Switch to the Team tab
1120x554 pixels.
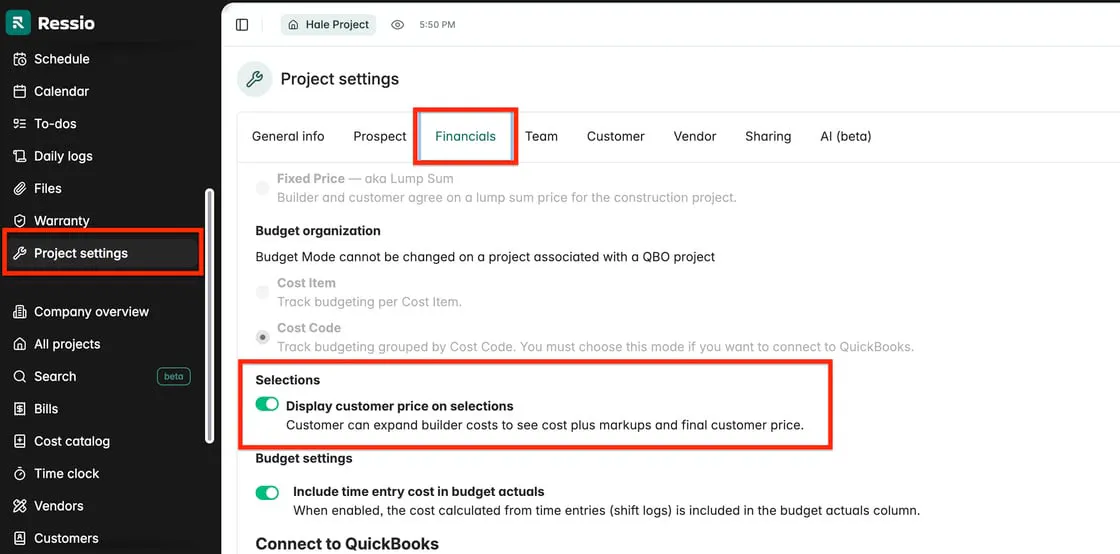coord(541,136)
